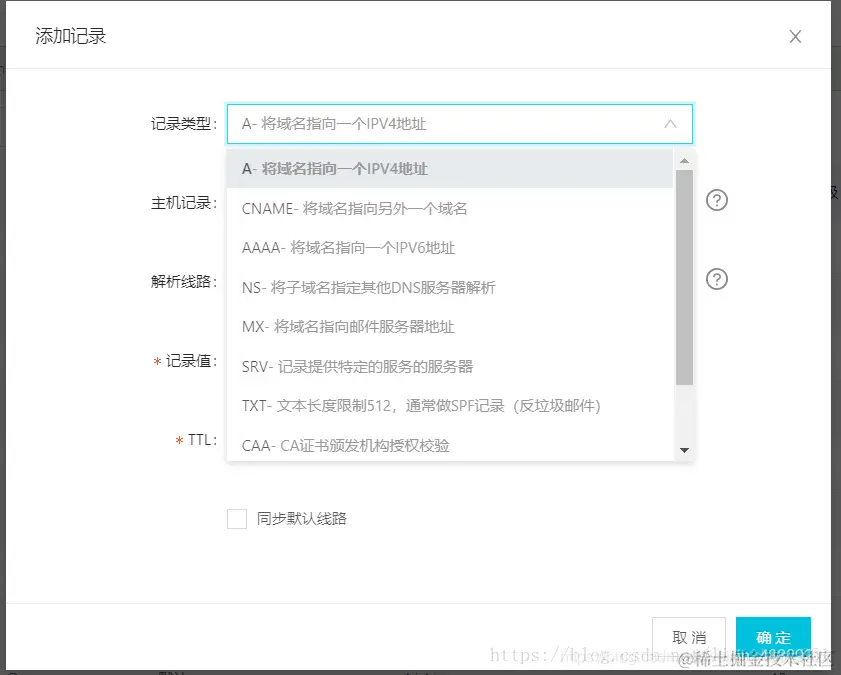This screenshot has height=675, width=841.
Task: Click the help icon beside 解析线路
Action: pos(716,280)
